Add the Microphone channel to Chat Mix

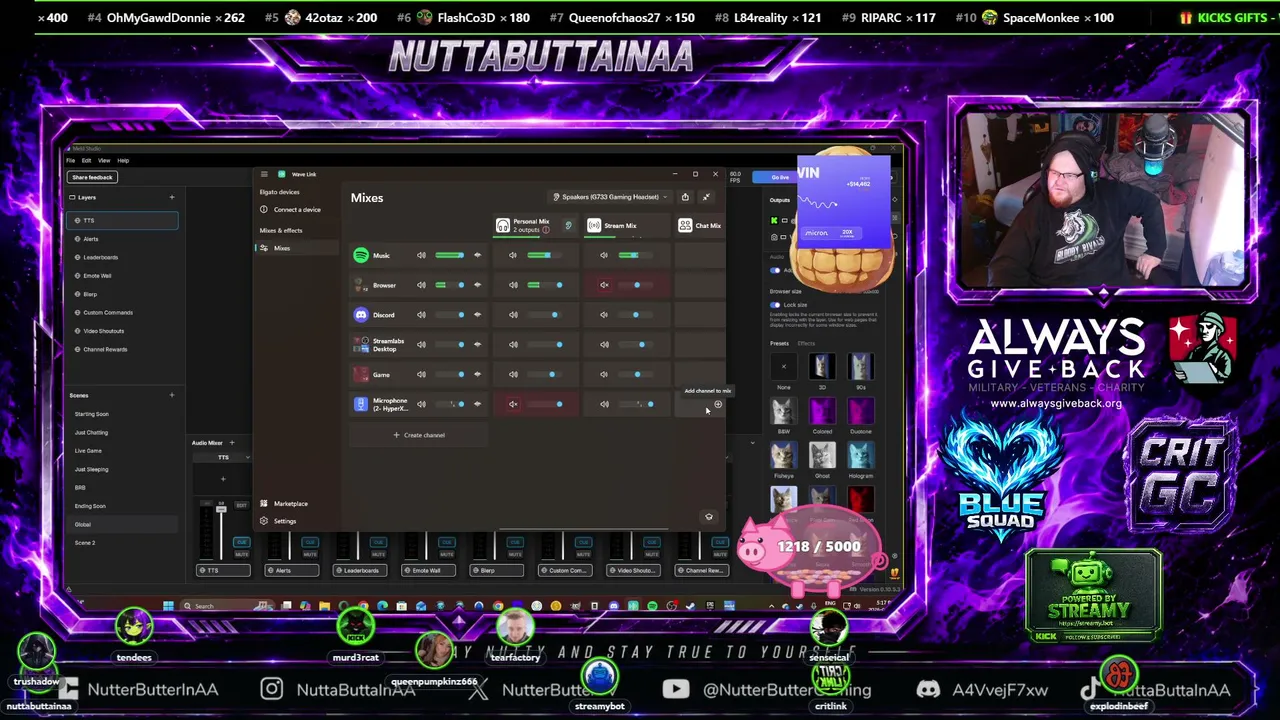(x=717, y=404)
